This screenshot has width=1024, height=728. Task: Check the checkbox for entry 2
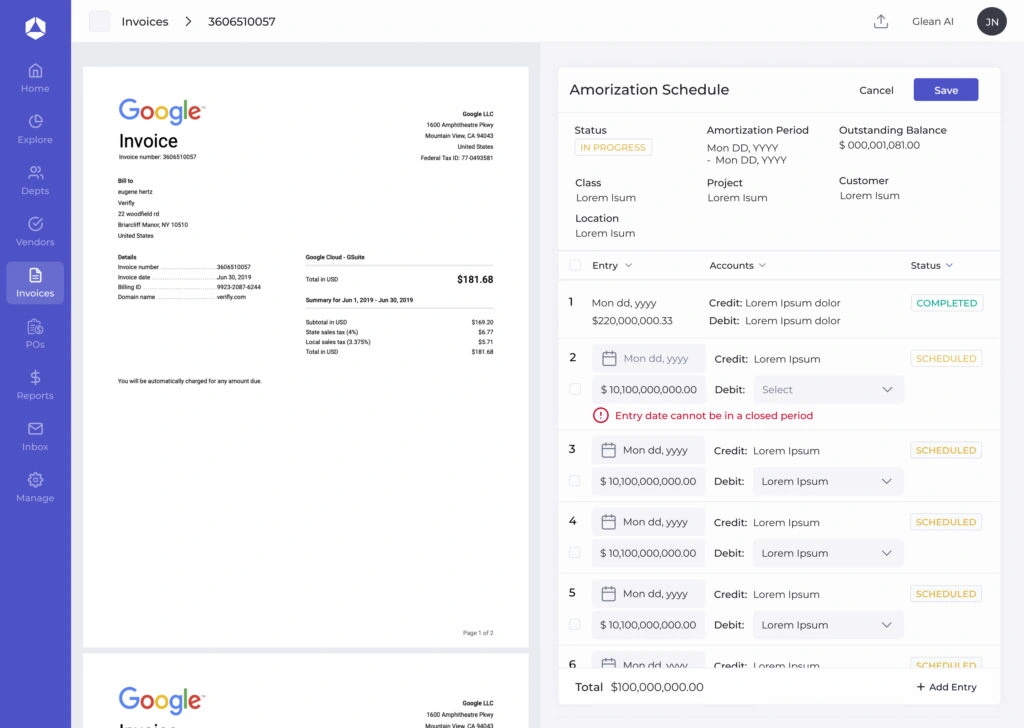tap(575, 389)
